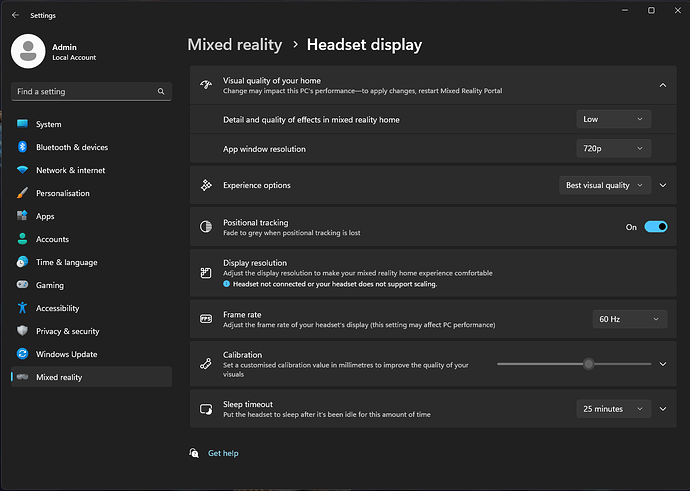This screenshot has height=491, width=690.
Task: Go back to Mixed reality breadcrumb
Action: pos(235,44)
